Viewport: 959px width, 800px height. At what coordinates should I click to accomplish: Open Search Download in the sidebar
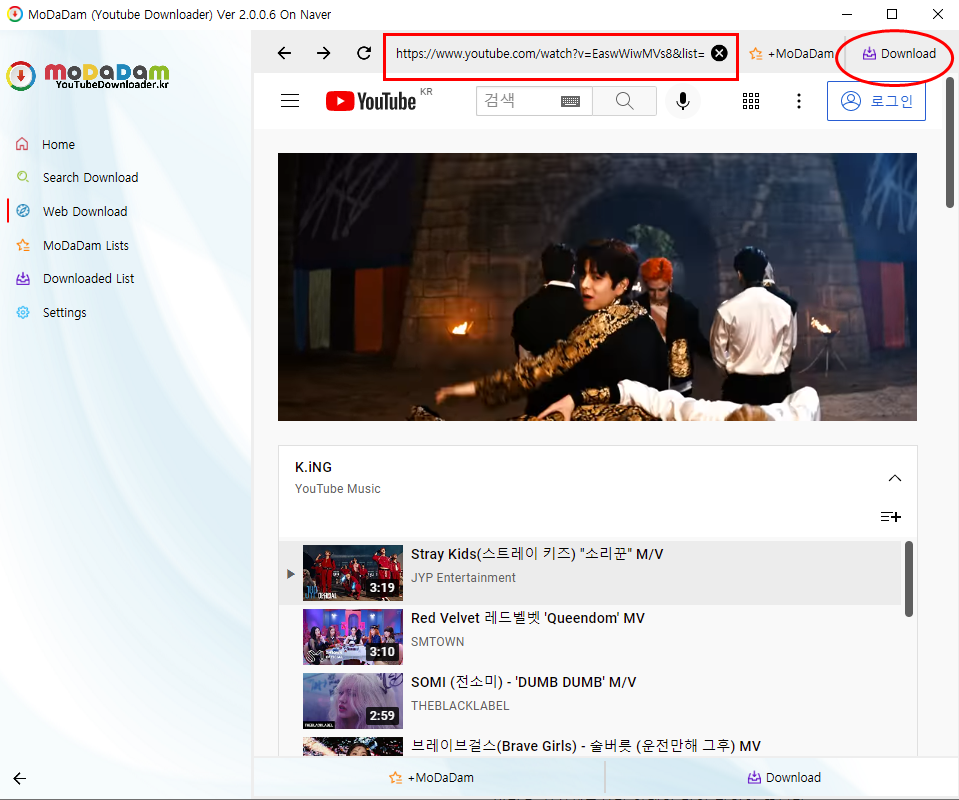coord(91,177)
